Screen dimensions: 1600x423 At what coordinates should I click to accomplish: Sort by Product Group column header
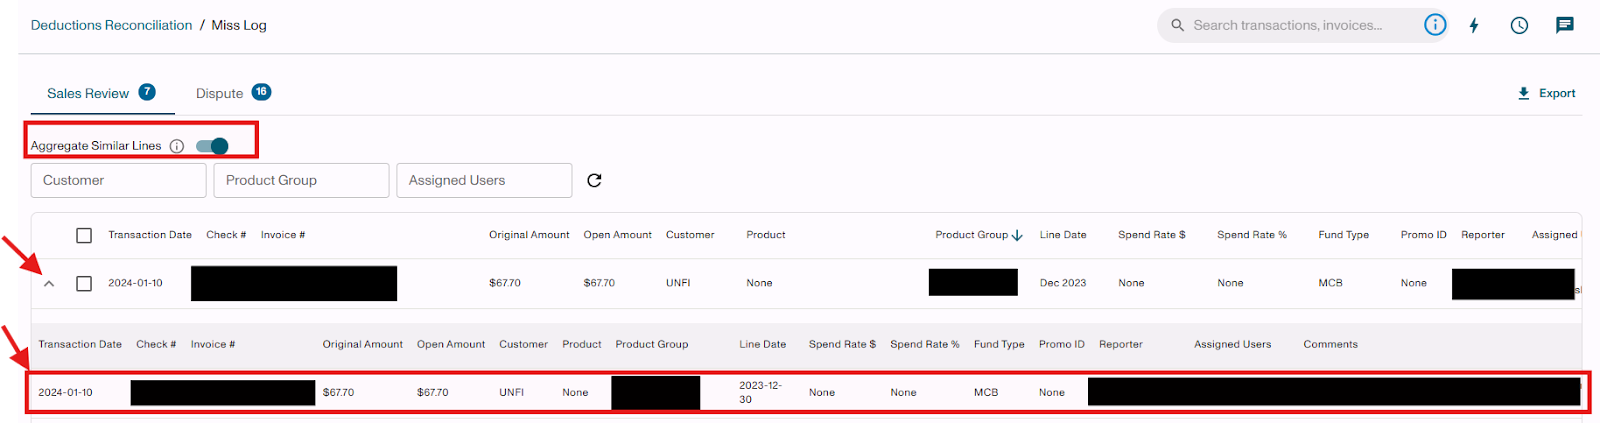pos(971,235)
